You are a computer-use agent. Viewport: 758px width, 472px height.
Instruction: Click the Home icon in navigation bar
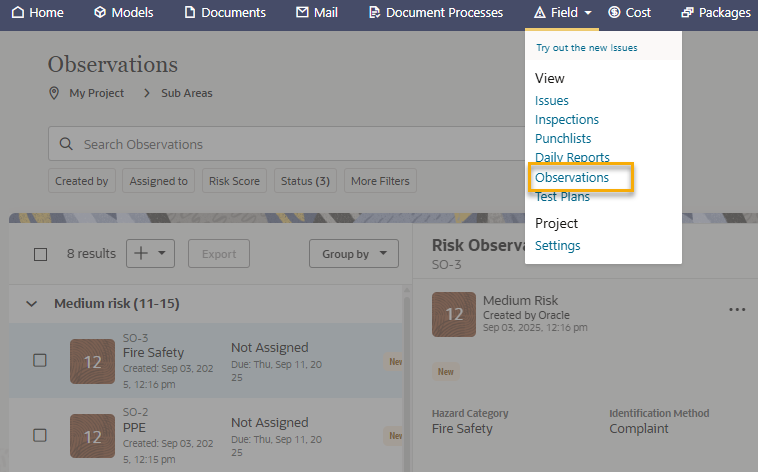tap(15, 13)
